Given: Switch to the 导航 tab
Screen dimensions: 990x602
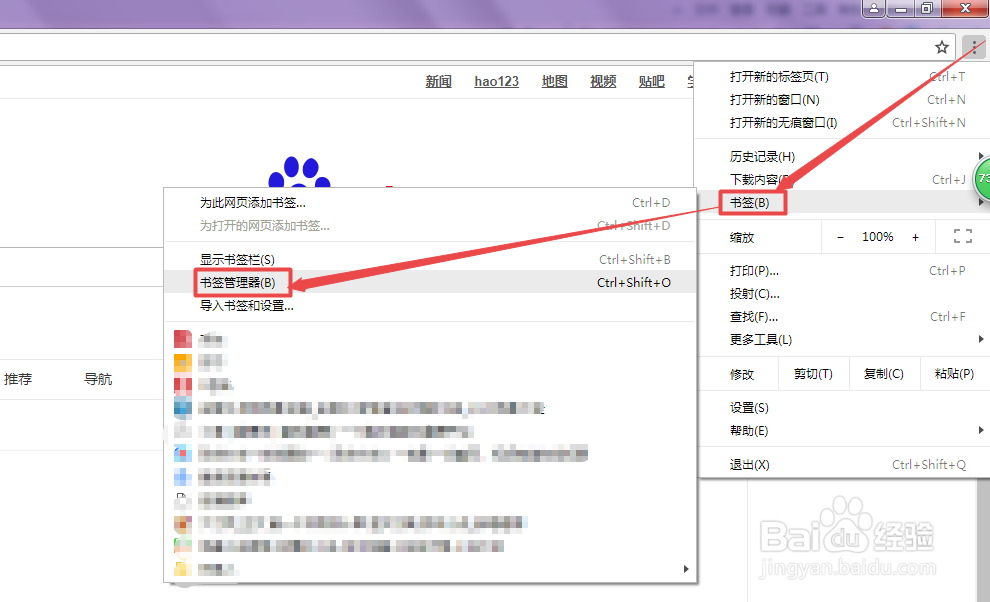Looking at the screenshot, I should 98,379.
